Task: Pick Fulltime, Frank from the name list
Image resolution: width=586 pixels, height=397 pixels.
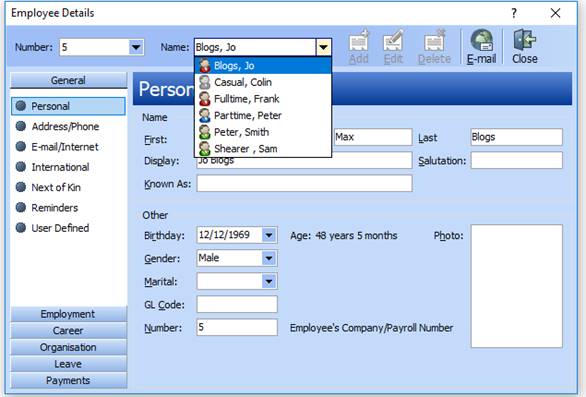Action: pos(263,99)
